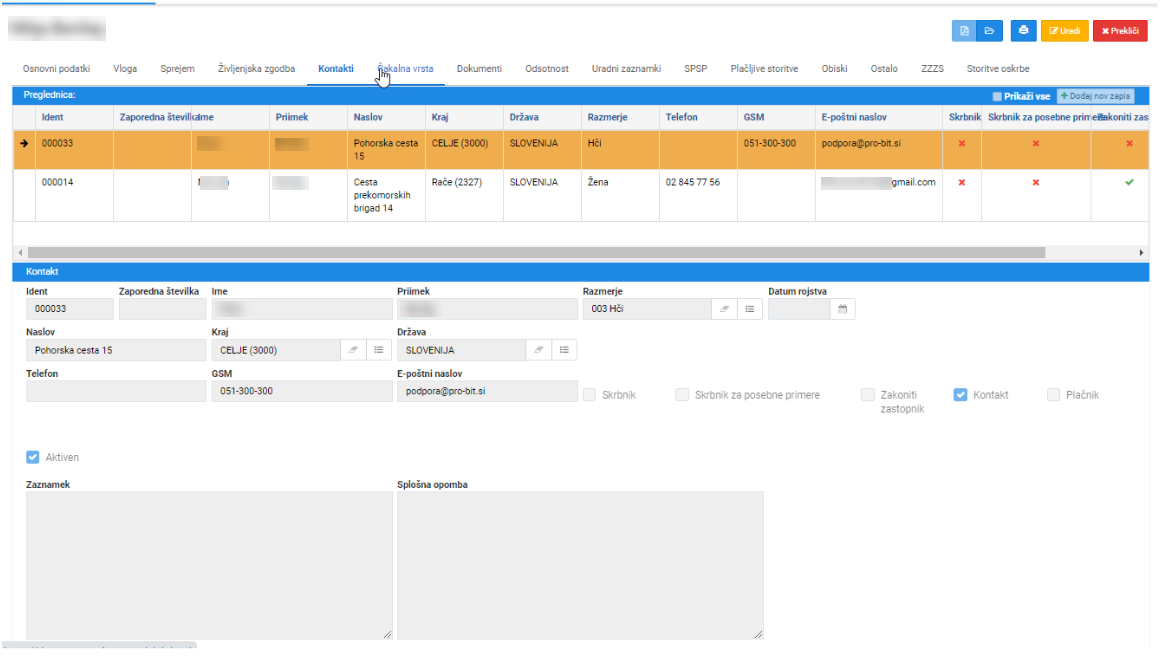Switch to the Čakalna vrsta tab
Image resolution: width=1165 pixels, height=656 pixels.
[x=406, y=68]
